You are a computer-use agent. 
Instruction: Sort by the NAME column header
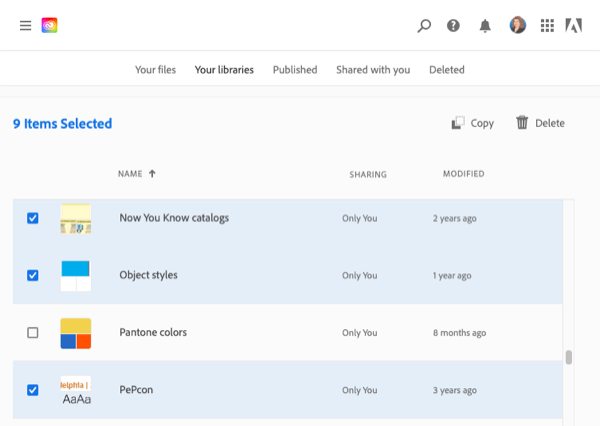click(x=130, y=174)
